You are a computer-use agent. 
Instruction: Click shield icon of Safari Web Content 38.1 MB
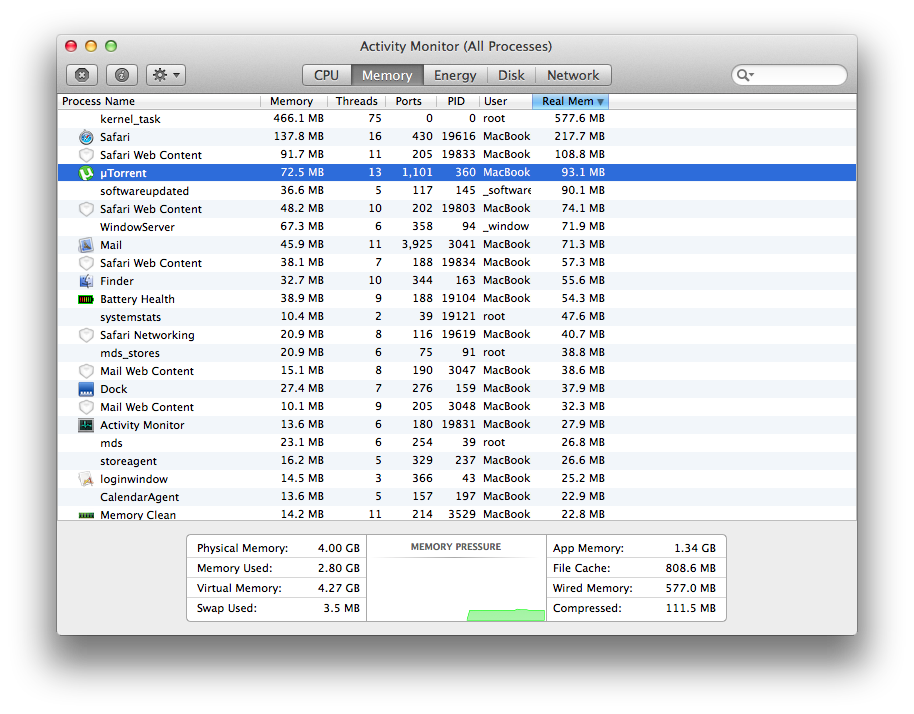pyautogui.click(x=86, y=263)
